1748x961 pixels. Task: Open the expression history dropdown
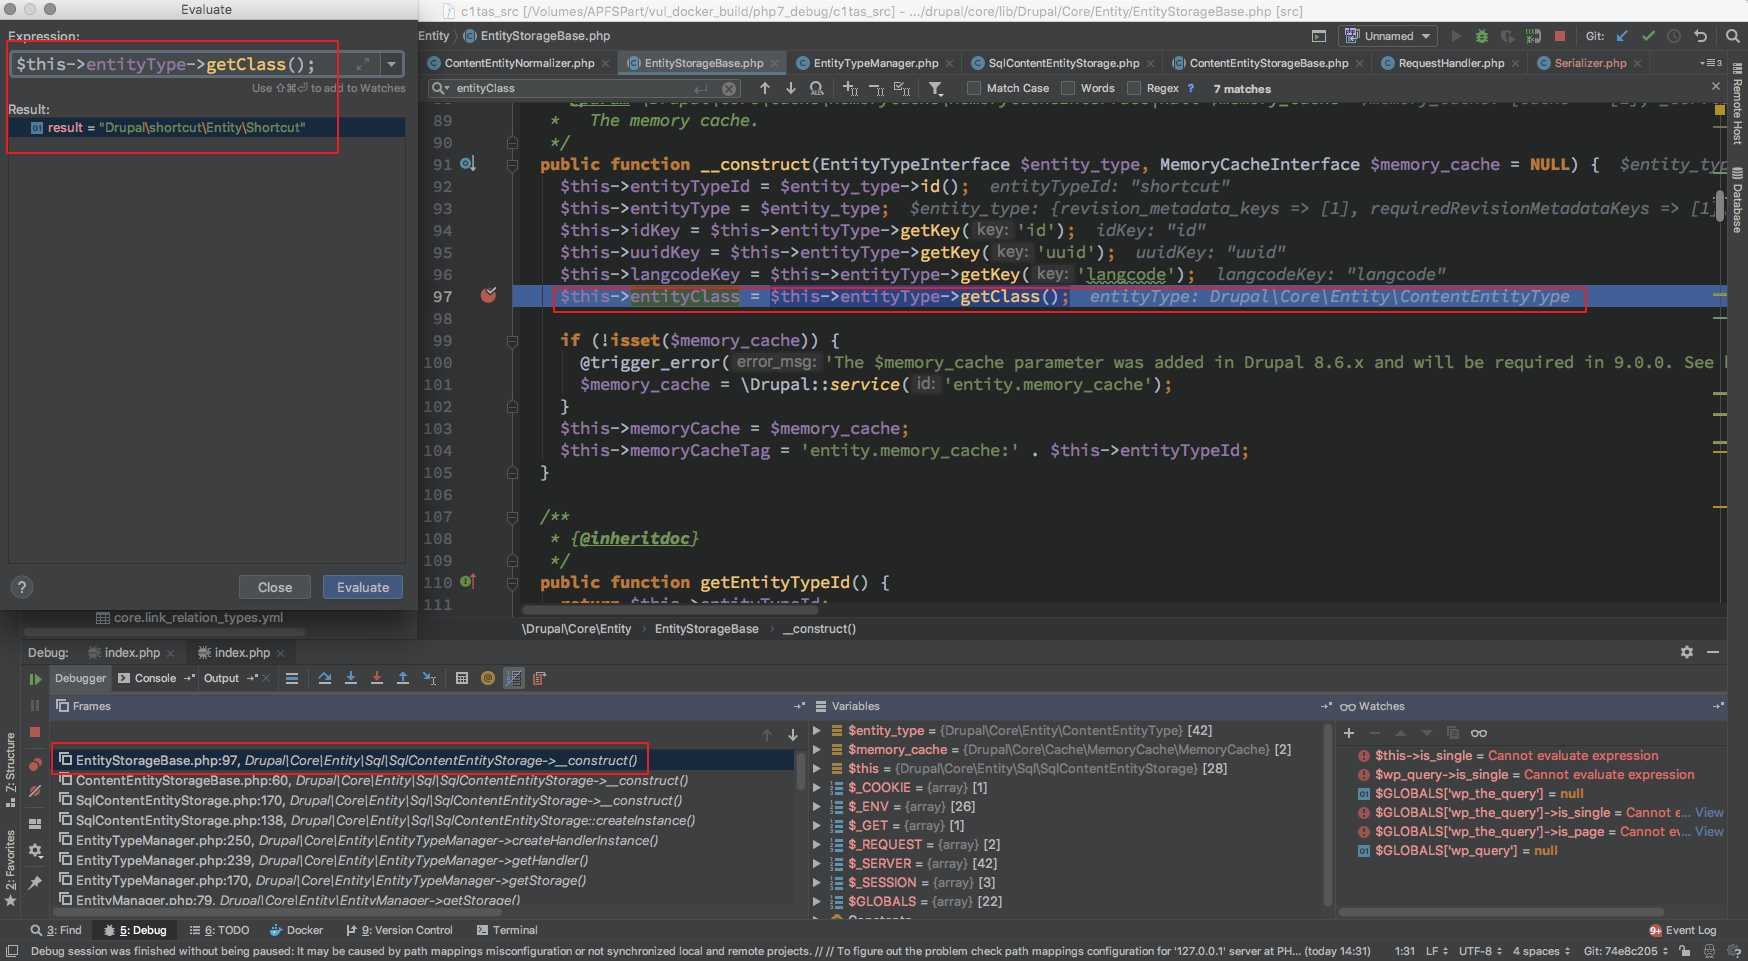(x=391, y=64)
